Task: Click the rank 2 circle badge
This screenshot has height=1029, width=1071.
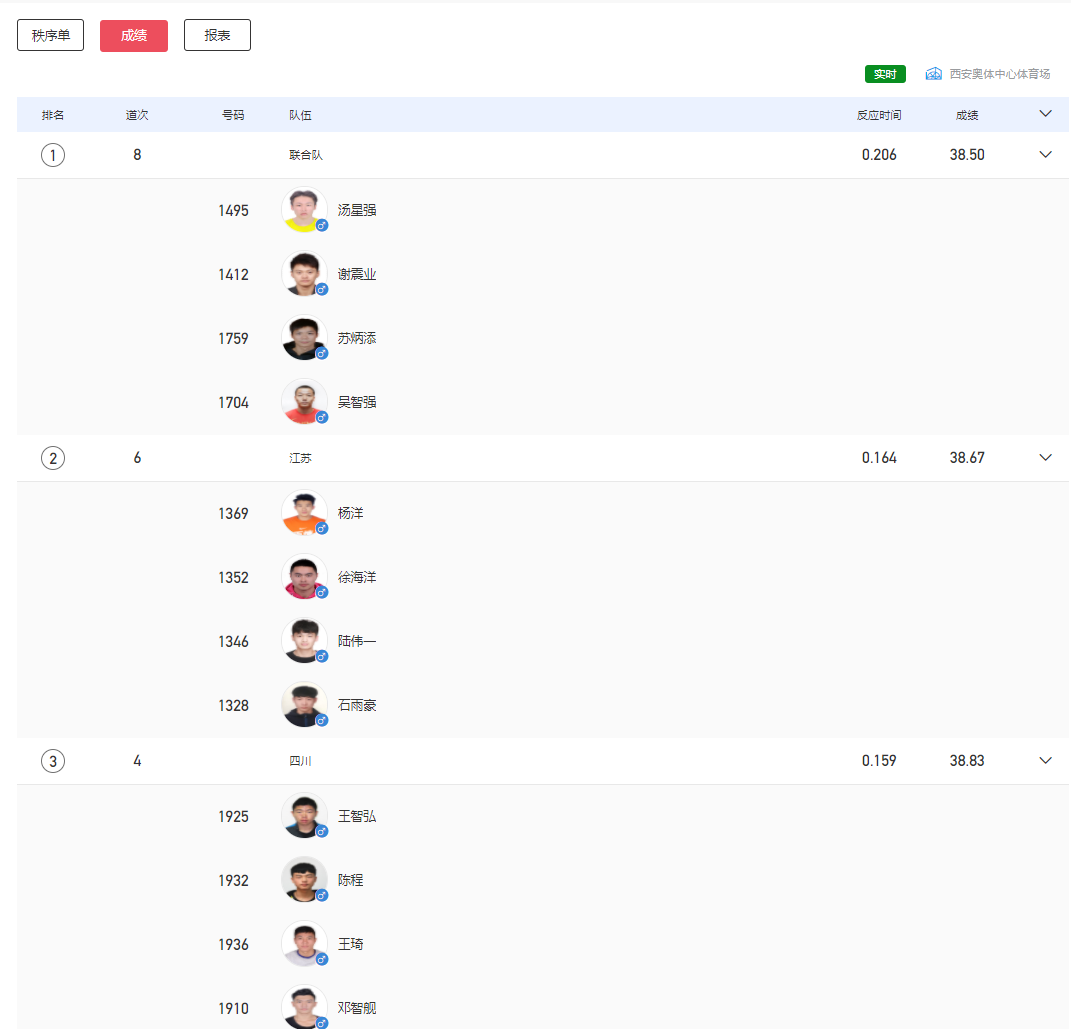Action: point(53,458)
